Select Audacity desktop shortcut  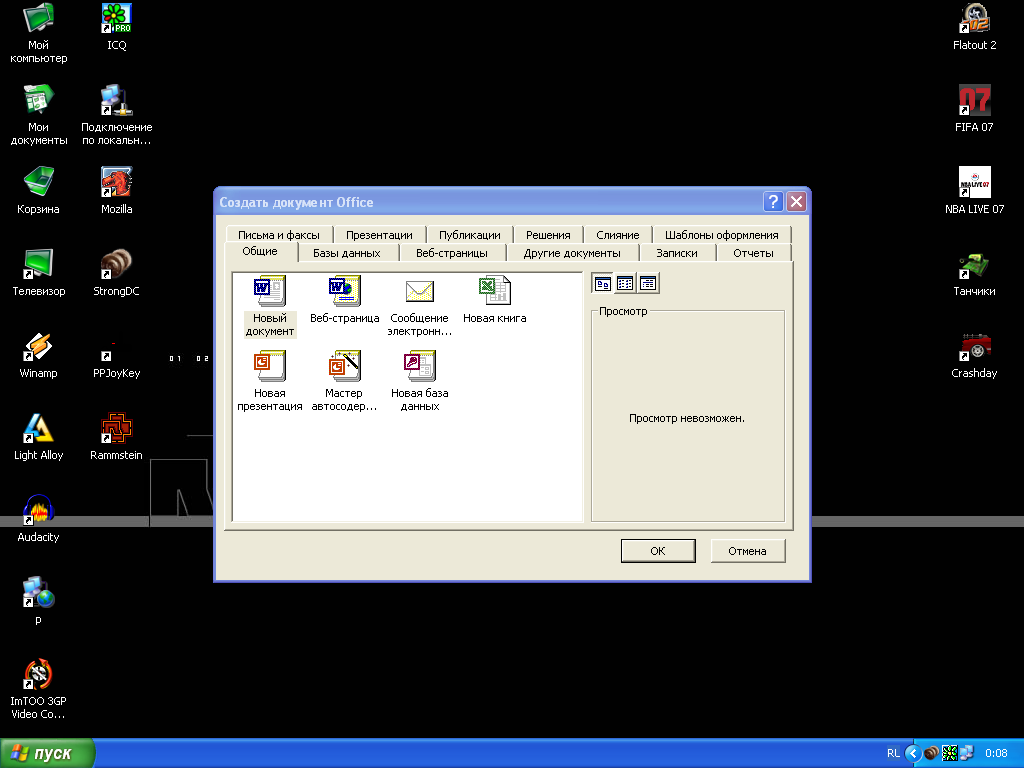[x=39, y=519]
